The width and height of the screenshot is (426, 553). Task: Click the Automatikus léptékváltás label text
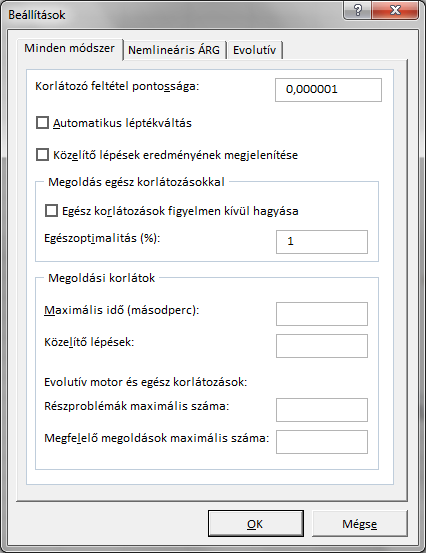tap(122, 123)
